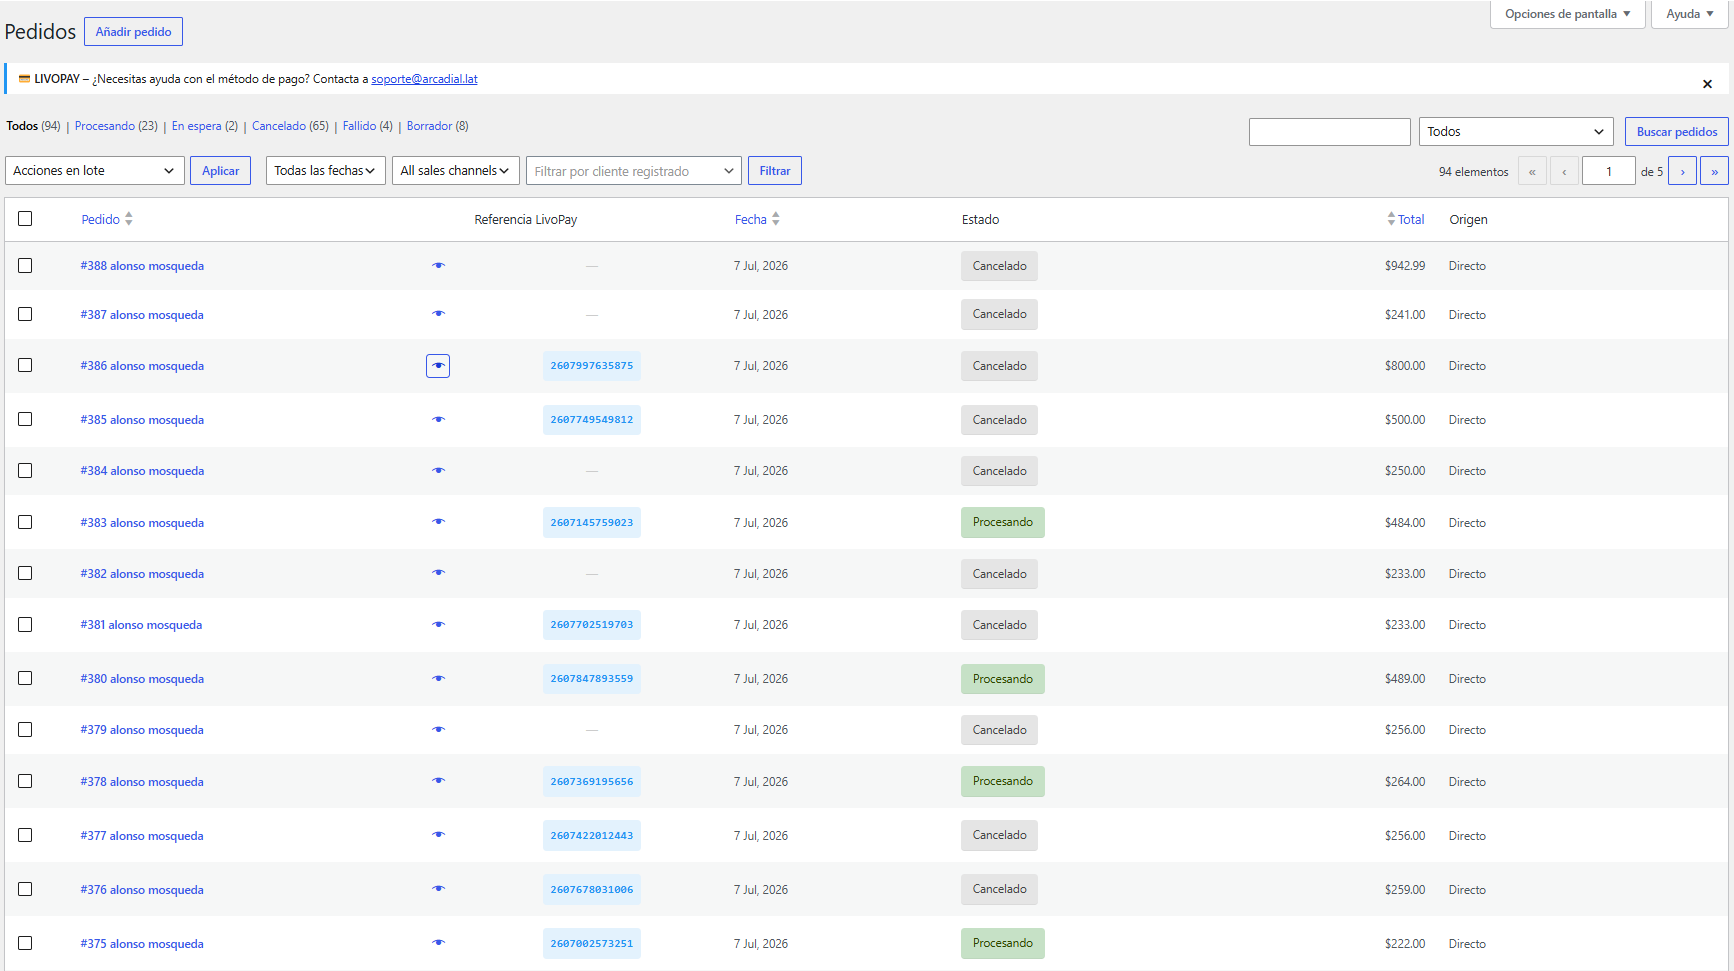Expand the Ayuda help panel
This screenshot has width=1734, height=971.
[x=1690, y=14]
